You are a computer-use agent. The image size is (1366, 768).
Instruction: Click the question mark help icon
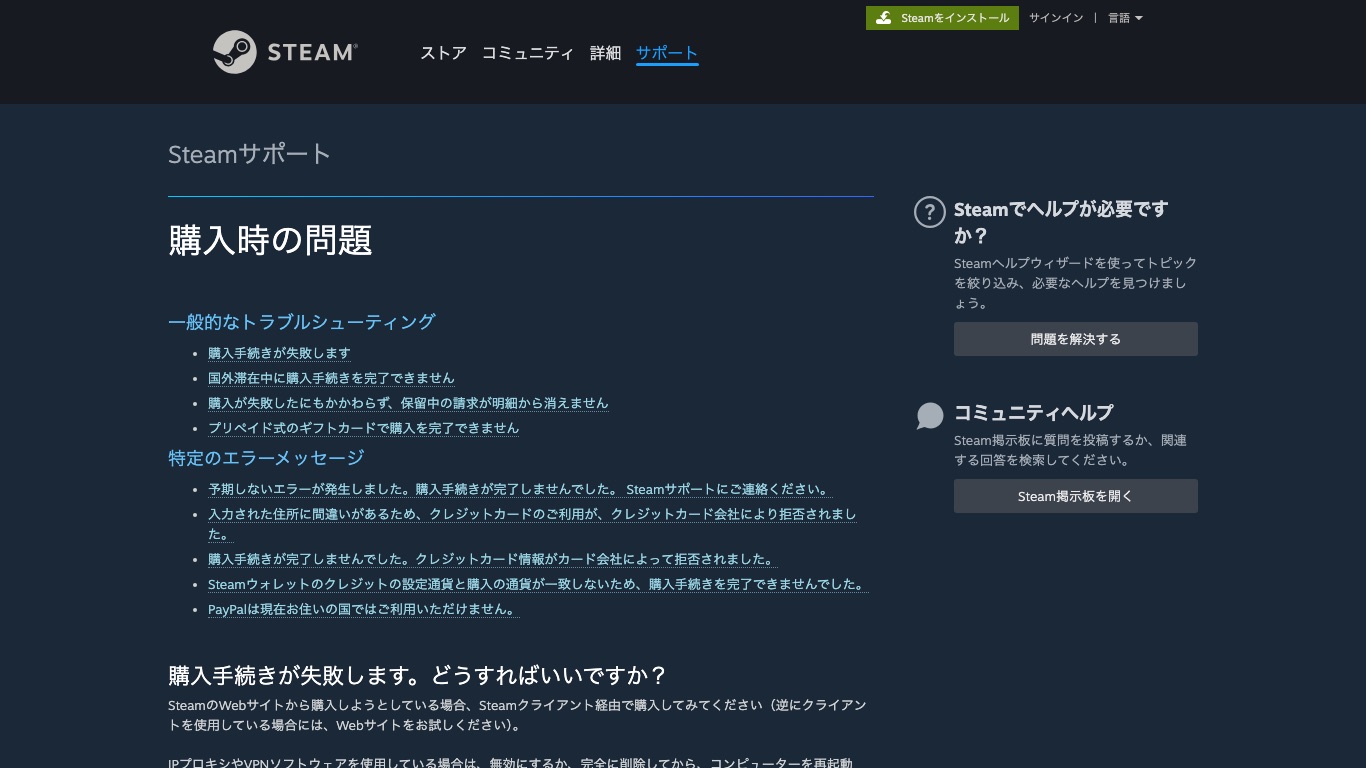click(x=930, y=212)
